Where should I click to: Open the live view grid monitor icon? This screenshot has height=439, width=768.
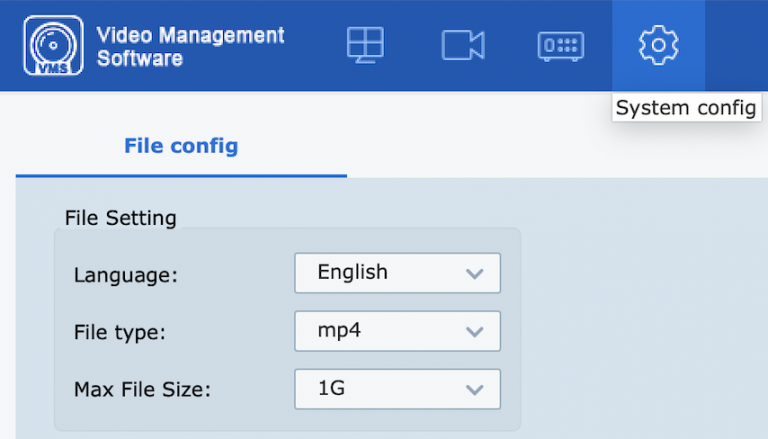[365, 46]
